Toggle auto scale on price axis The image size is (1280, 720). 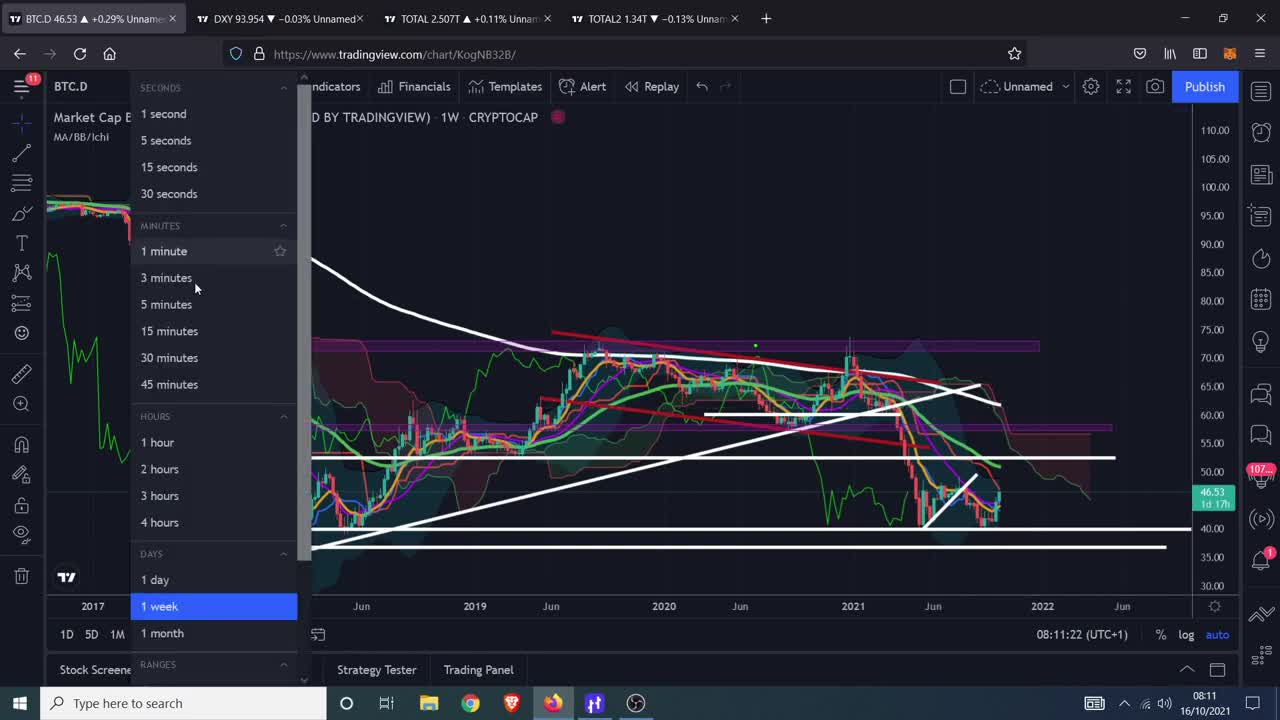click(x=1217, y=635)
